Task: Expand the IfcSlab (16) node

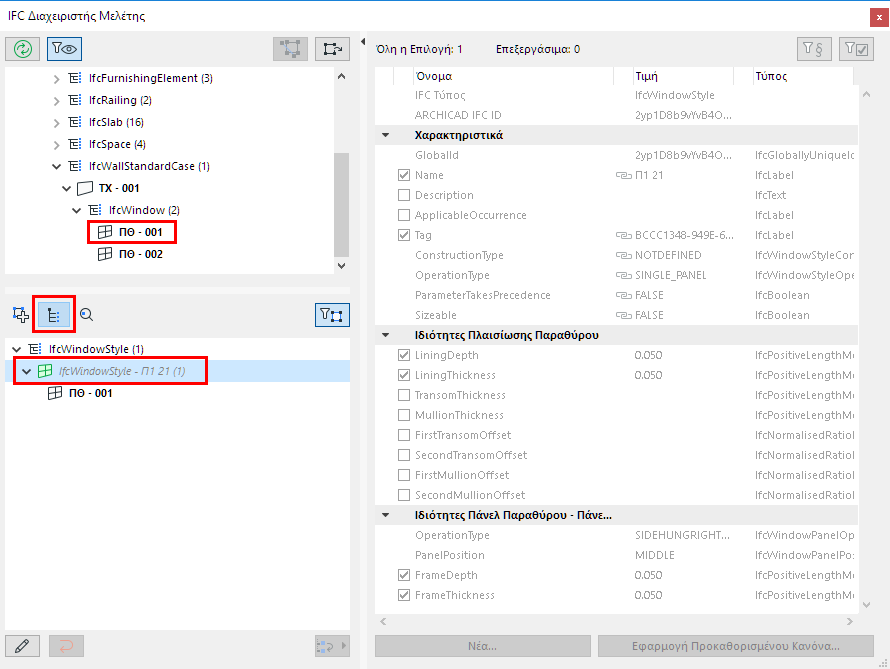Action: pyautogui.click(x=56, y=123)
